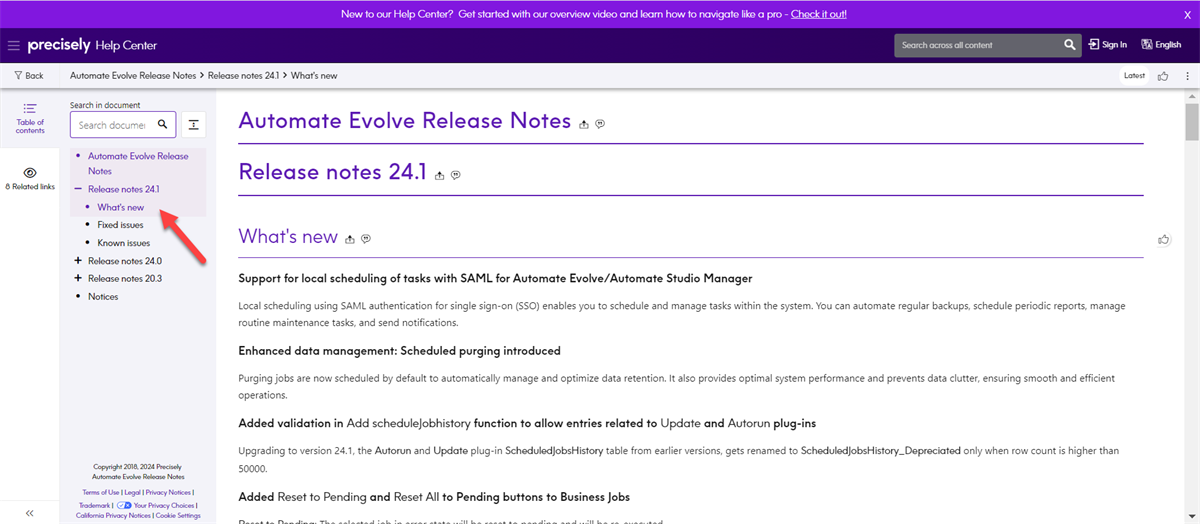1200x524 pixels.
Task: Click the eye icon above Related links
Action: pyautogui.click(x=30, y=172)
